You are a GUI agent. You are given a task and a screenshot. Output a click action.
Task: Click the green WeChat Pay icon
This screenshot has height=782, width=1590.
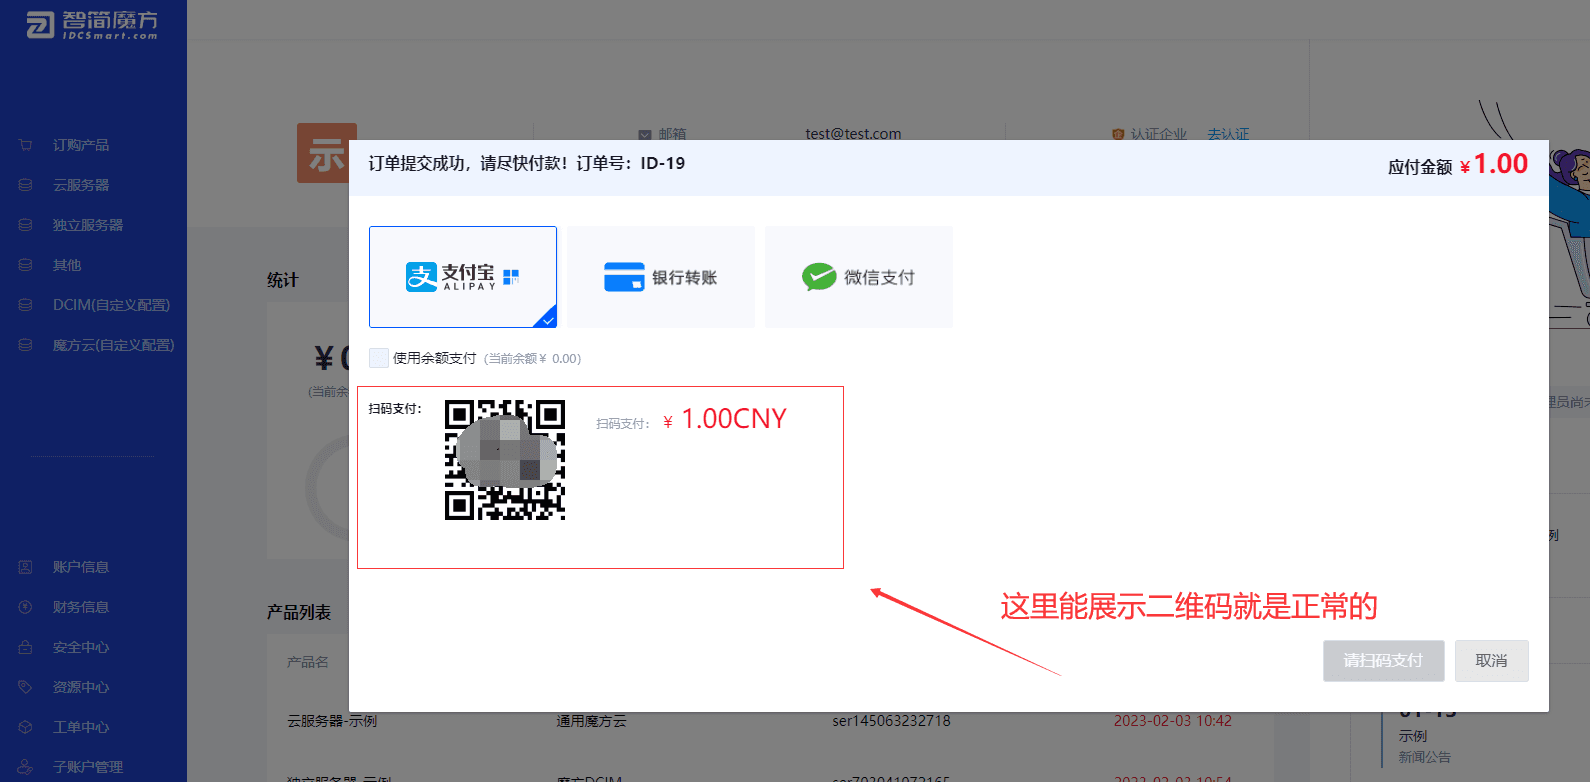pyautogui.click(x=819, y=277)
